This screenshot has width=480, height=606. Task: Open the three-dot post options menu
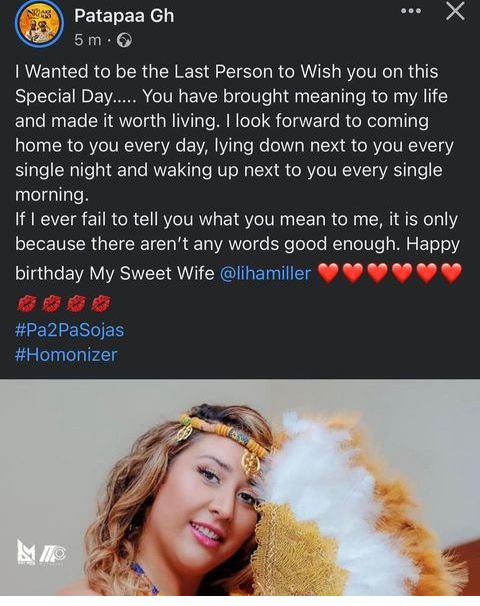coord(411,11)
